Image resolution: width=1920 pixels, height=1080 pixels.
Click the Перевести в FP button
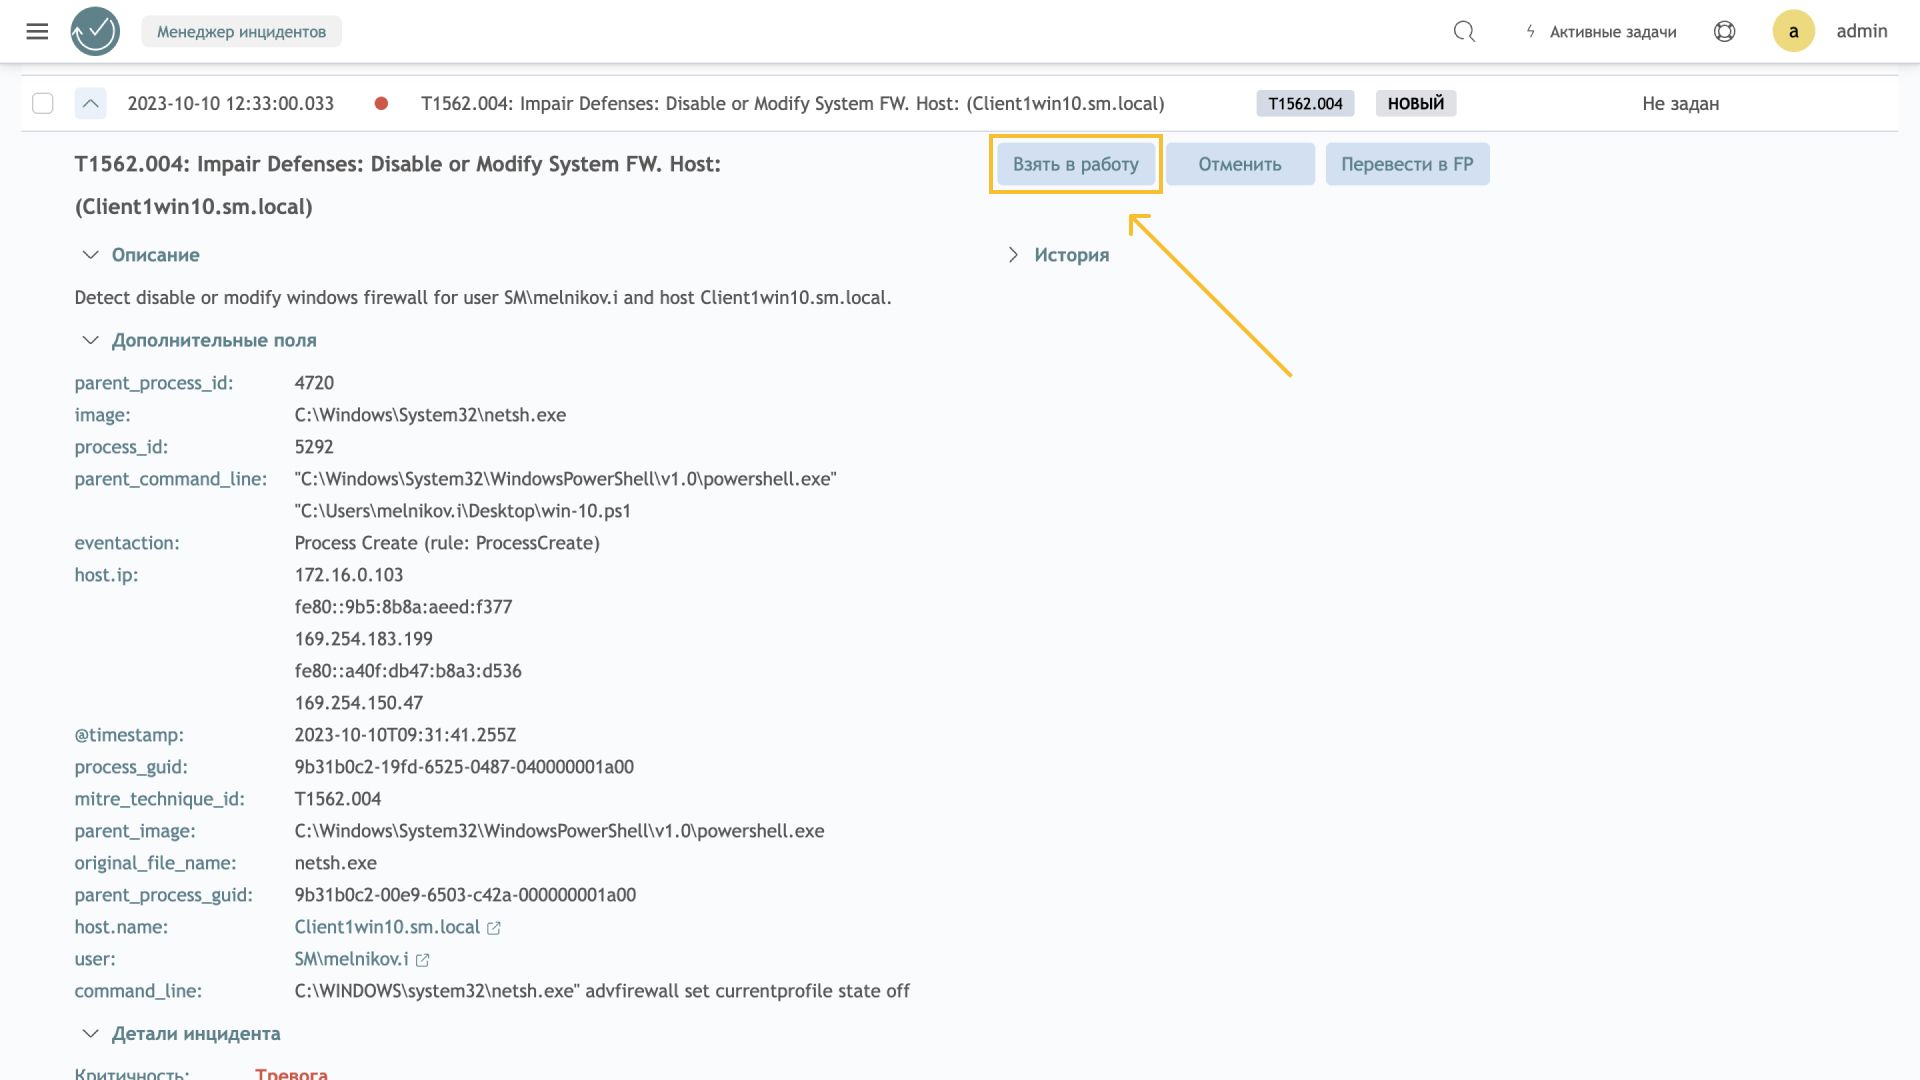pos(1407,164)
